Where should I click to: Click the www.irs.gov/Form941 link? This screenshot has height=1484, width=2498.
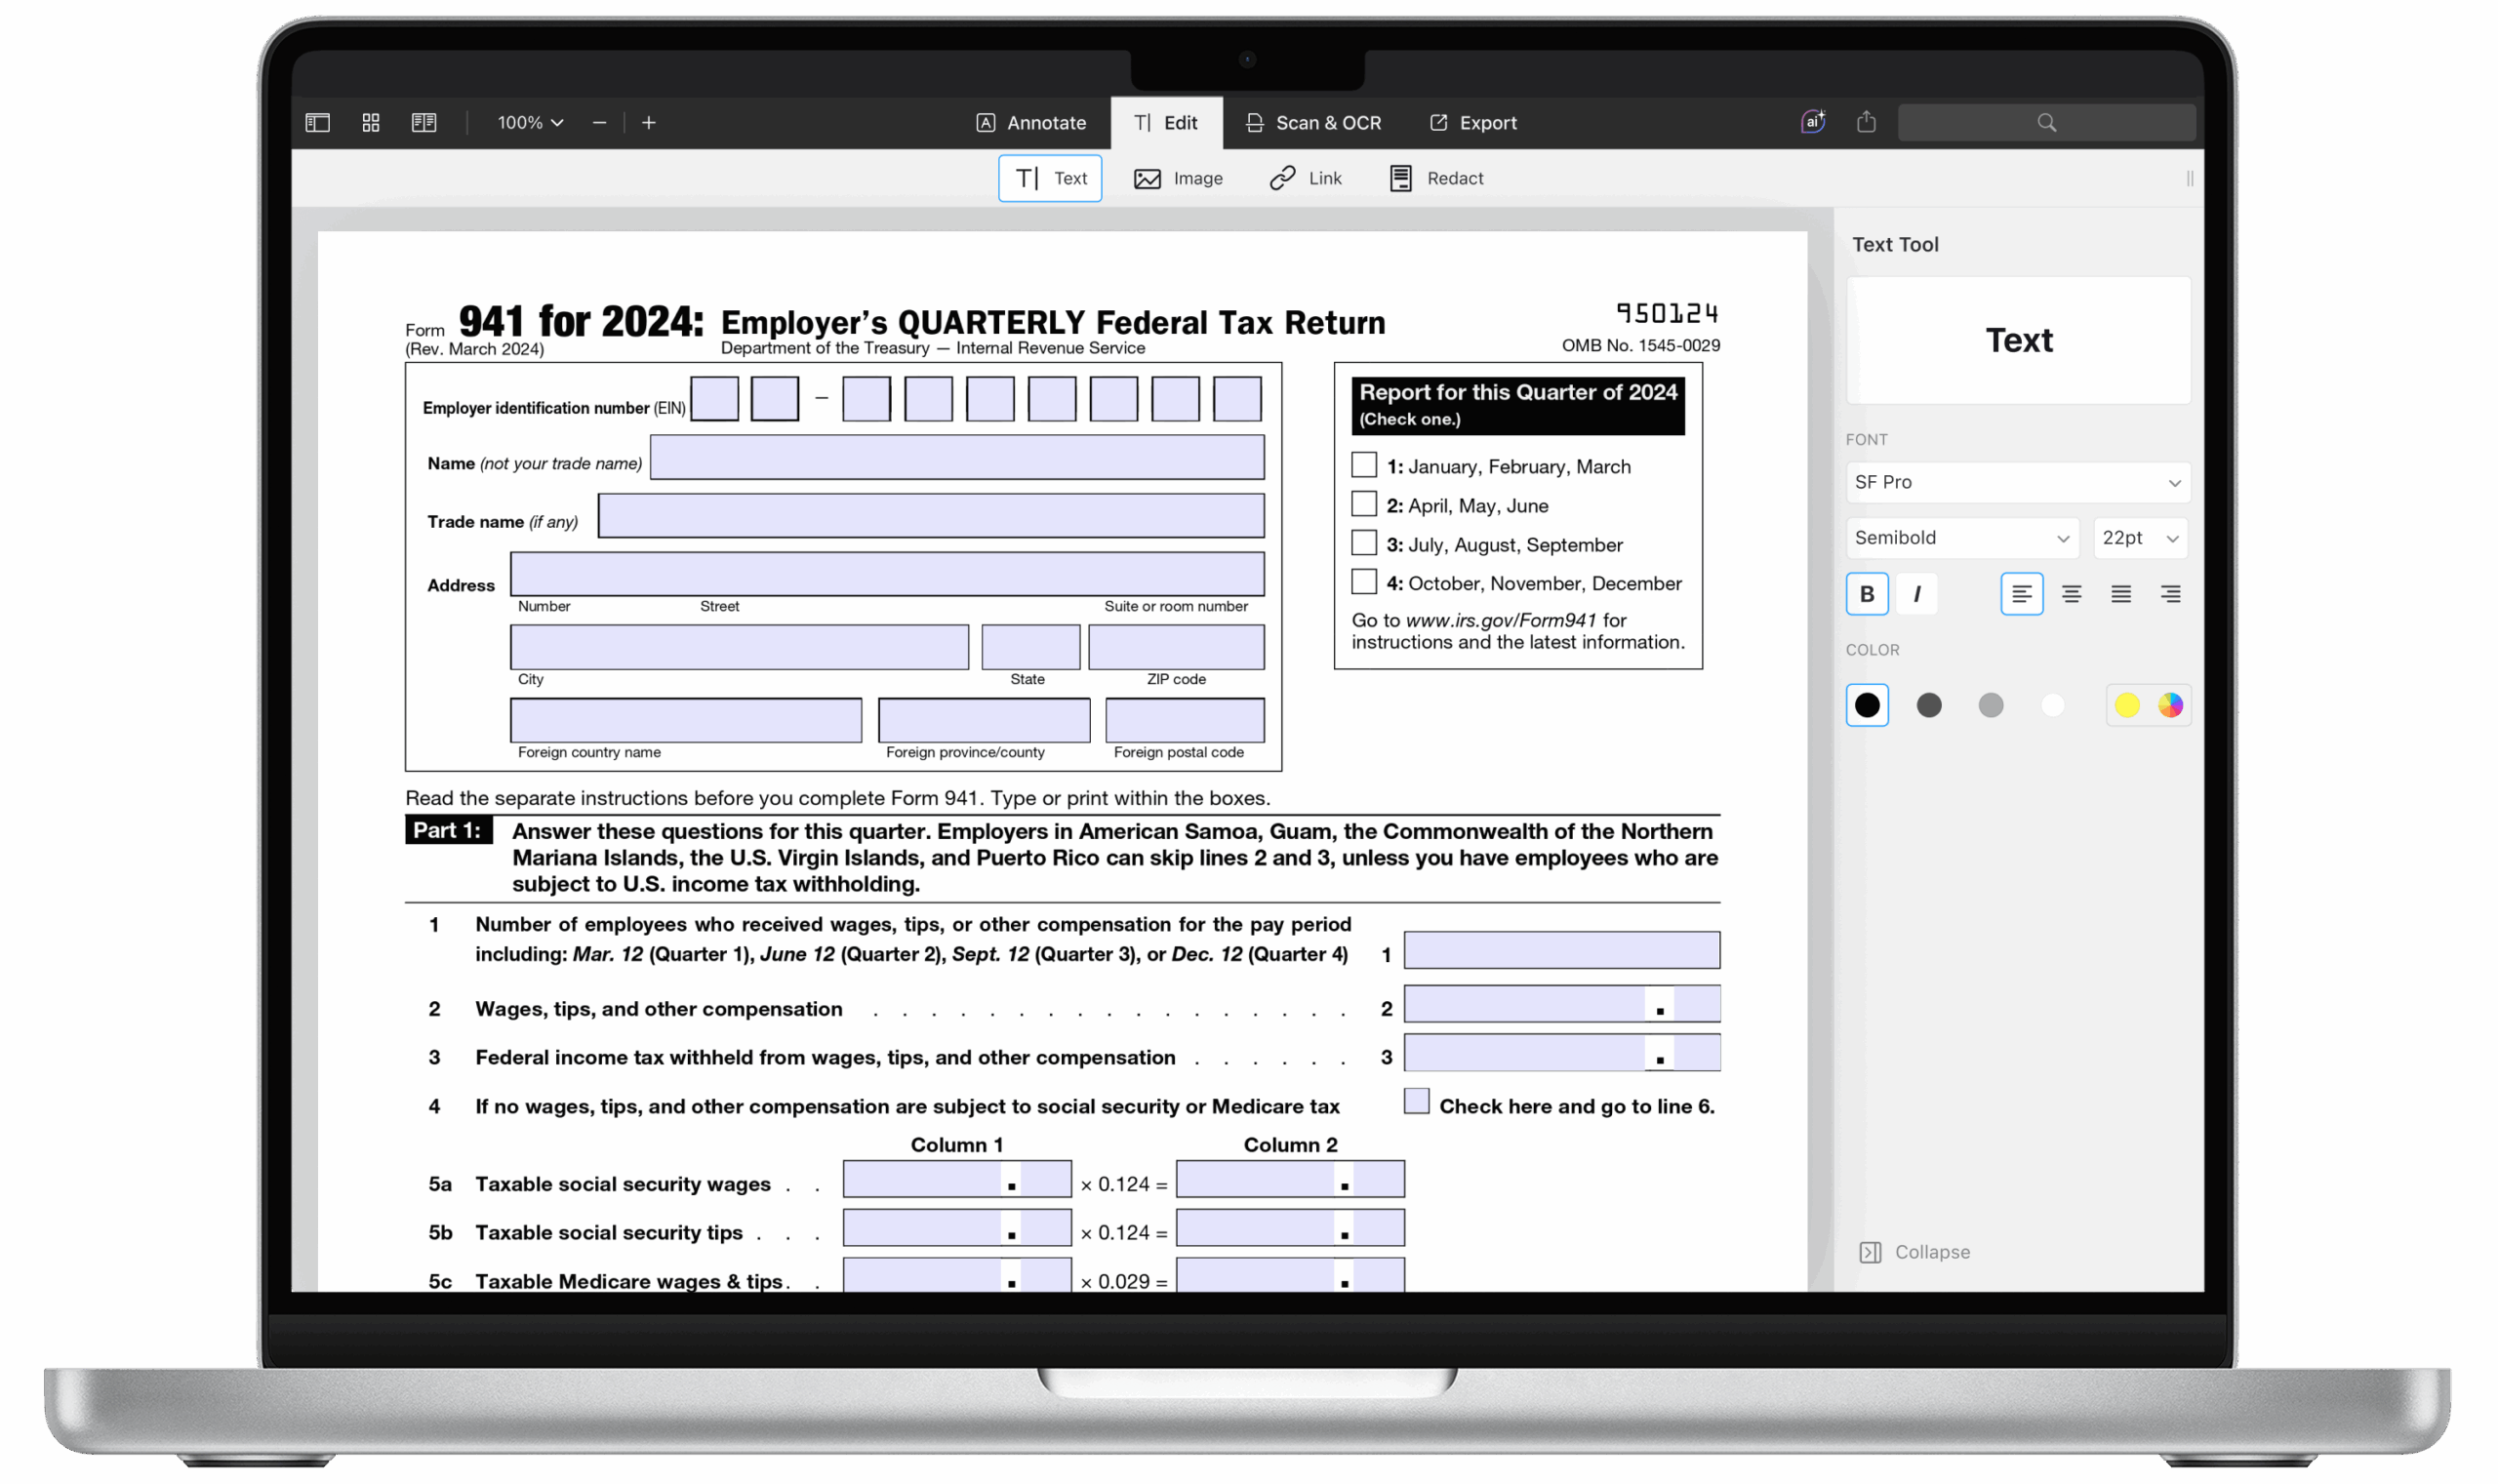tap(1500, 620)
